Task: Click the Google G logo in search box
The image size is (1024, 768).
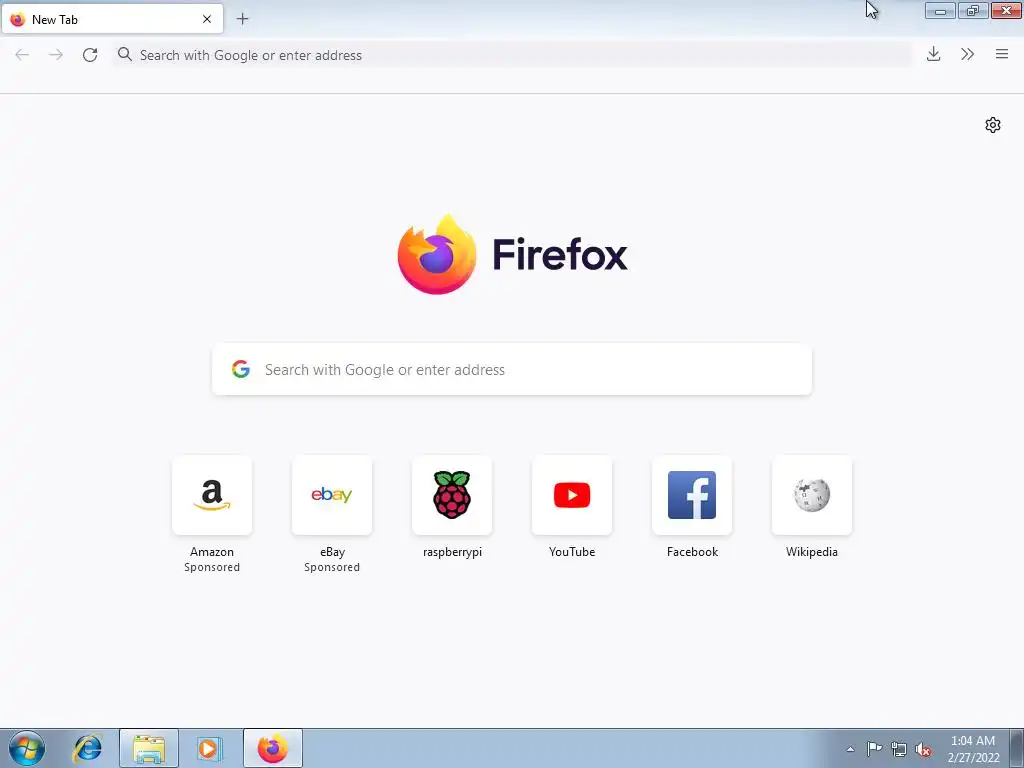Action: [240, 369]
